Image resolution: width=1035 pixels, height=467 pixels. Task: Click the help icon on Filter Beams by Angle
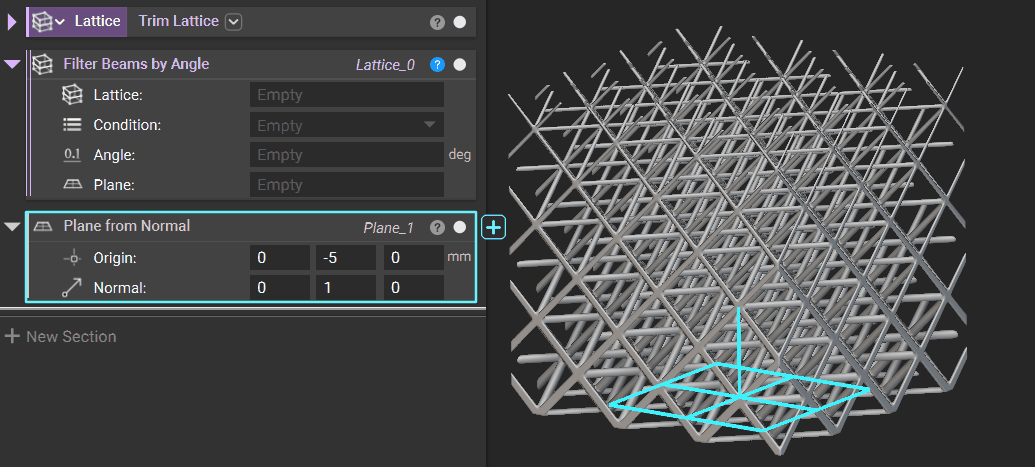pyautogui.click(x=437, y=65)
